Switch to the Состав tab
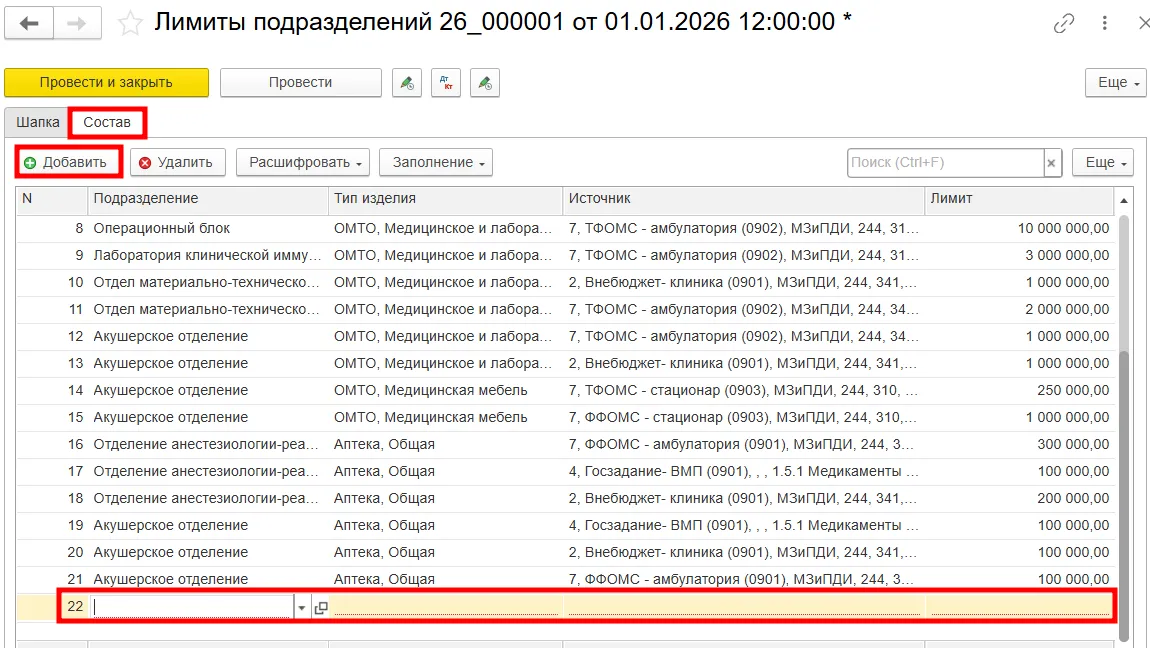Viewport: 1150px width, 648px height. click(x=107, y=122)
